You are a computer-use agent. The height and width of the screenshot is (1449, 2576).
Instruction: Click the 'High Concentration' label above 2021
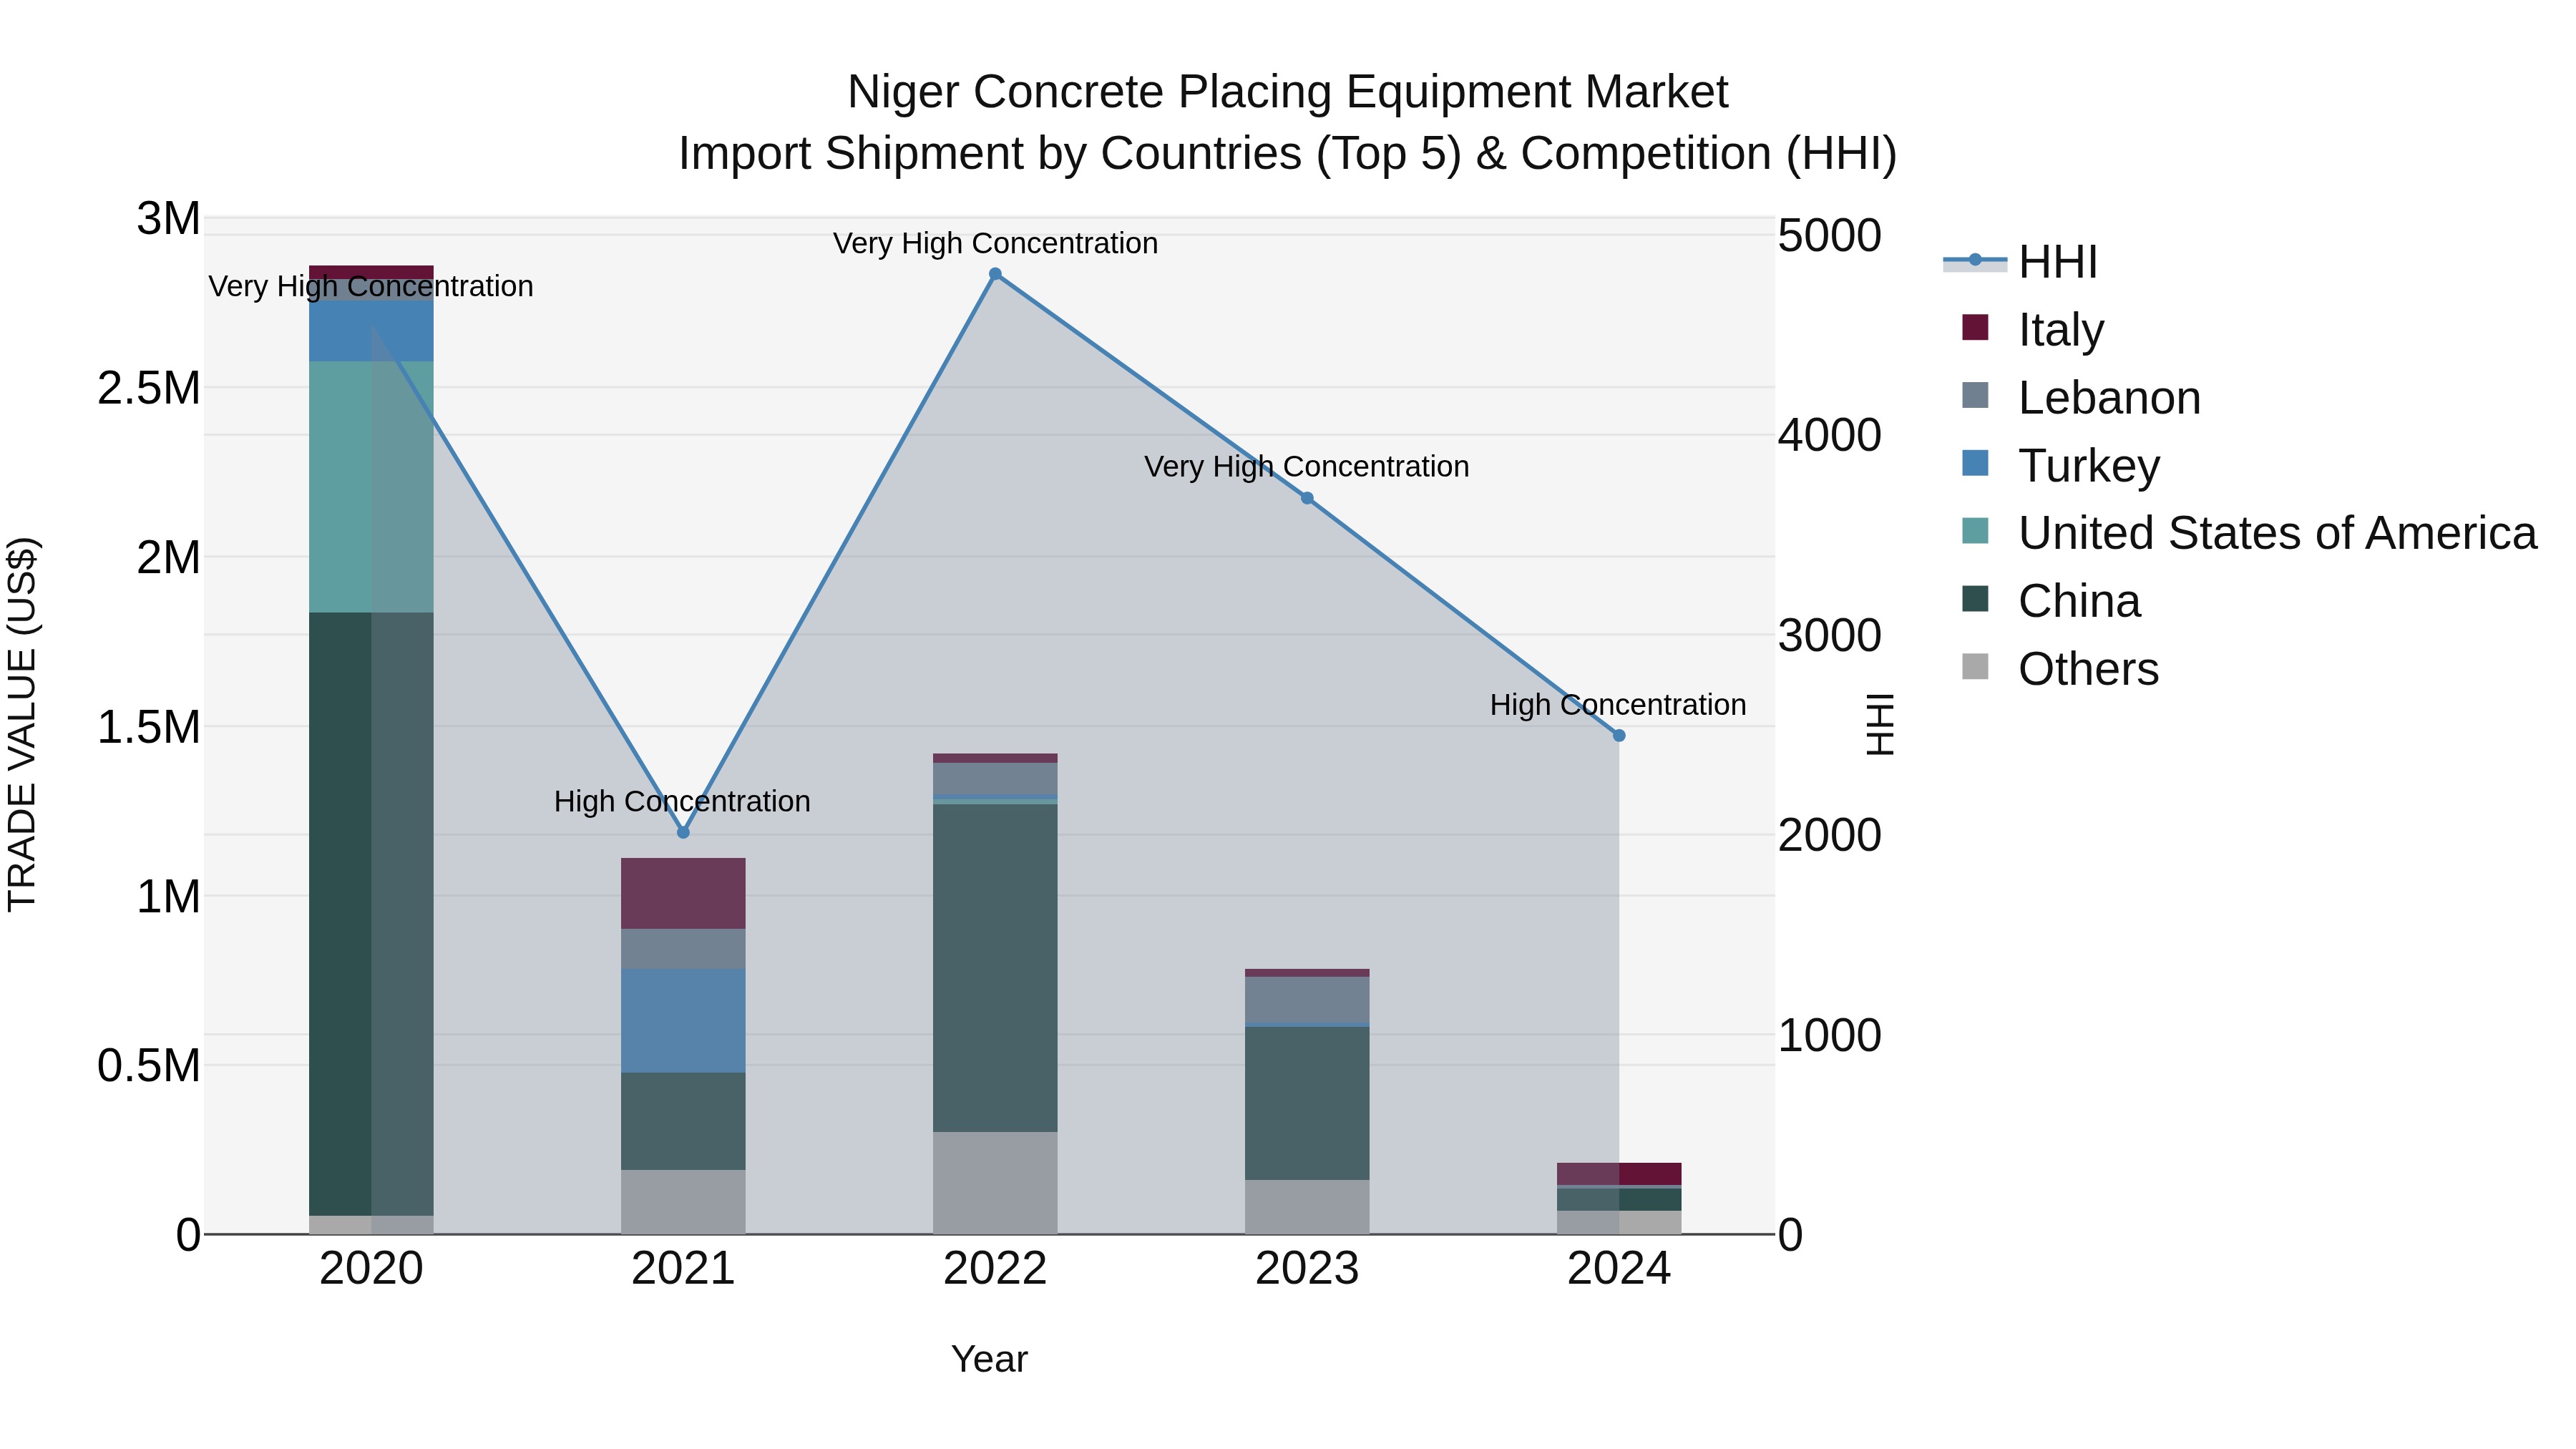click(x=682, y=801)
